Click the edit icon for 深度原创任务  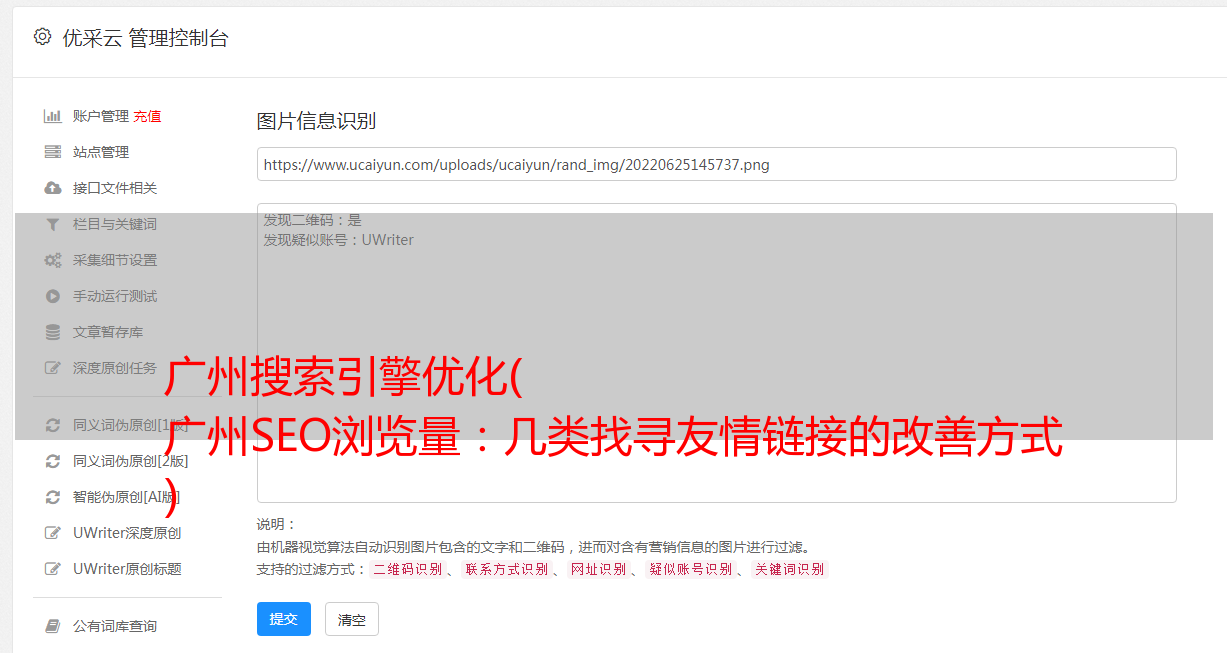pos(53,368)
